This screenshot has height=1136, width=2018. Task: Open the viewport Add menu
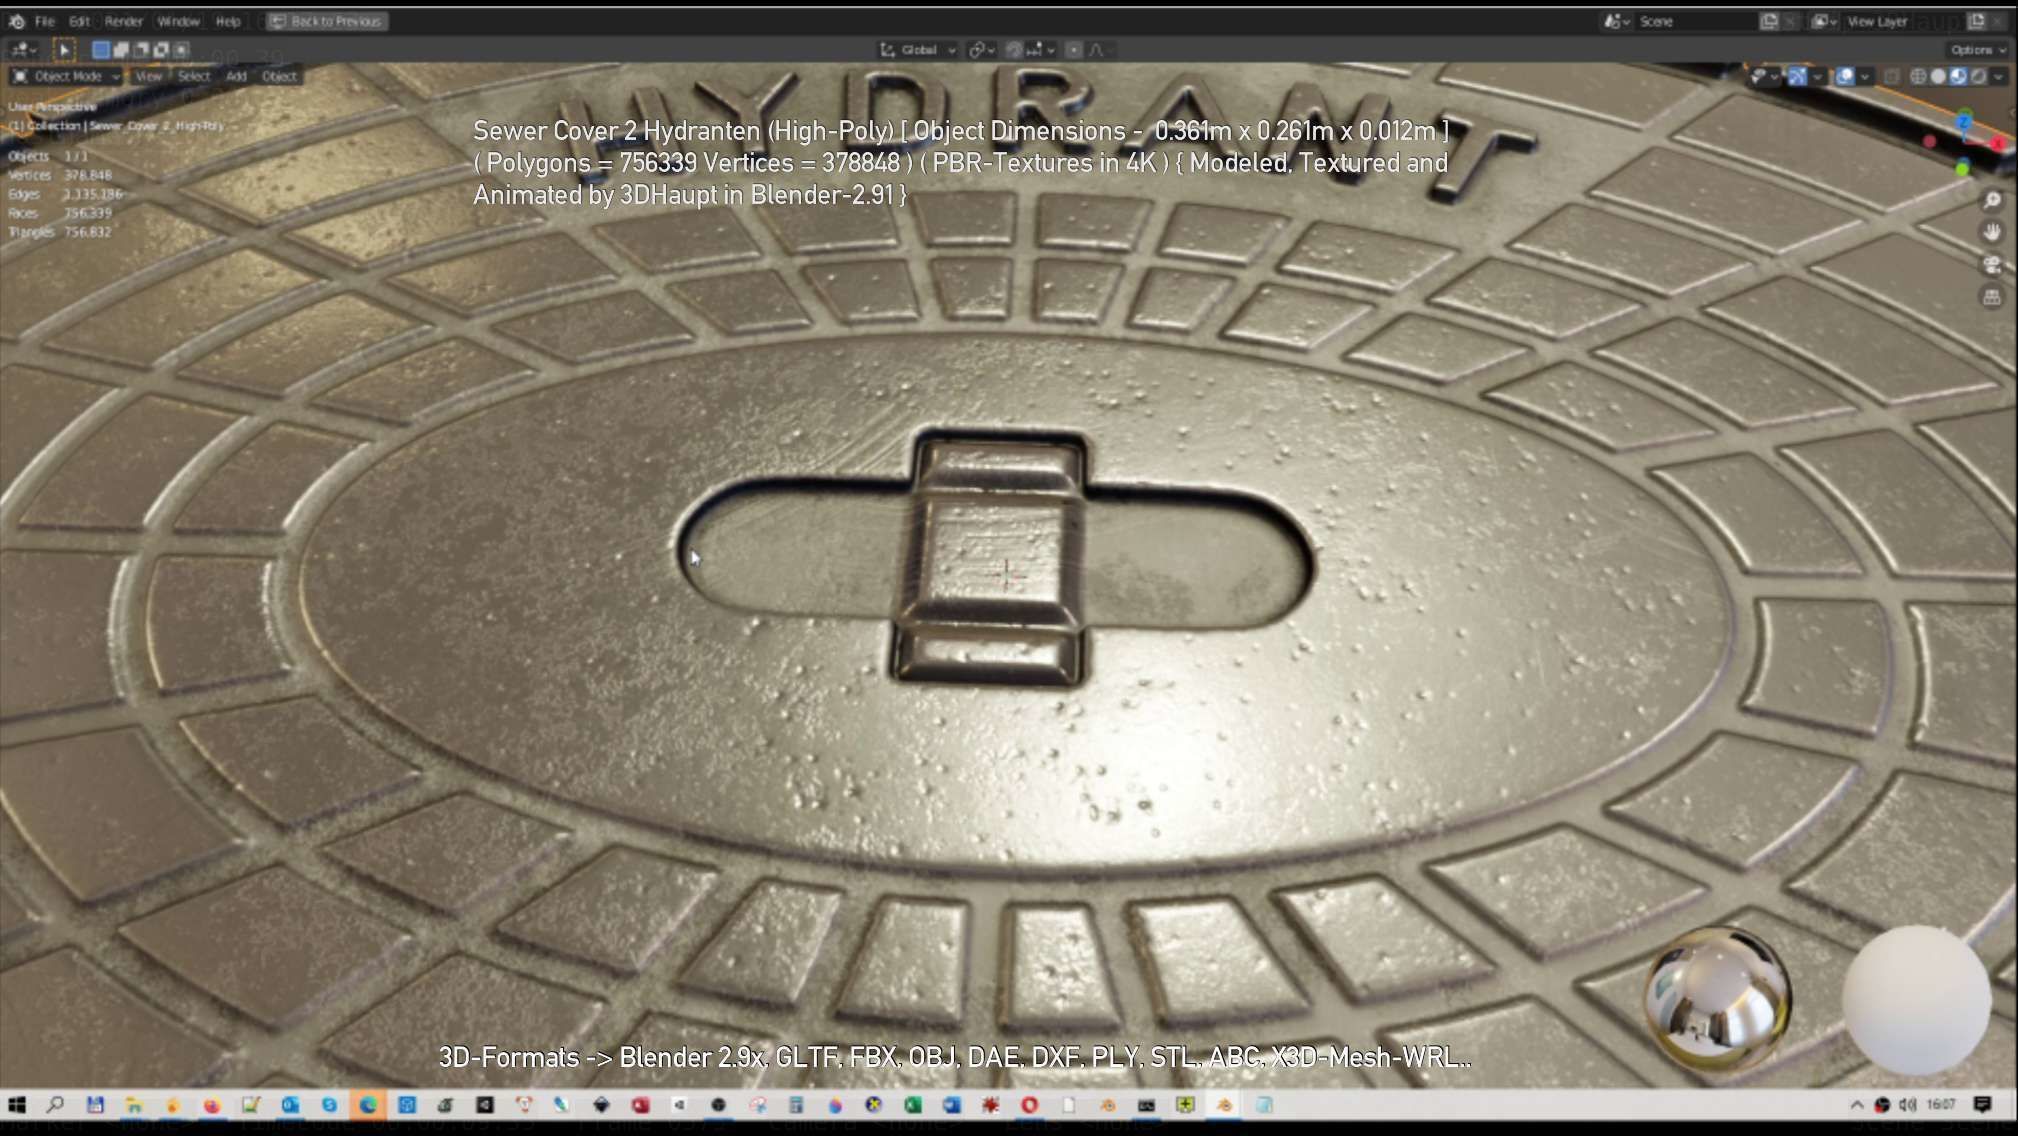(236, 76)
